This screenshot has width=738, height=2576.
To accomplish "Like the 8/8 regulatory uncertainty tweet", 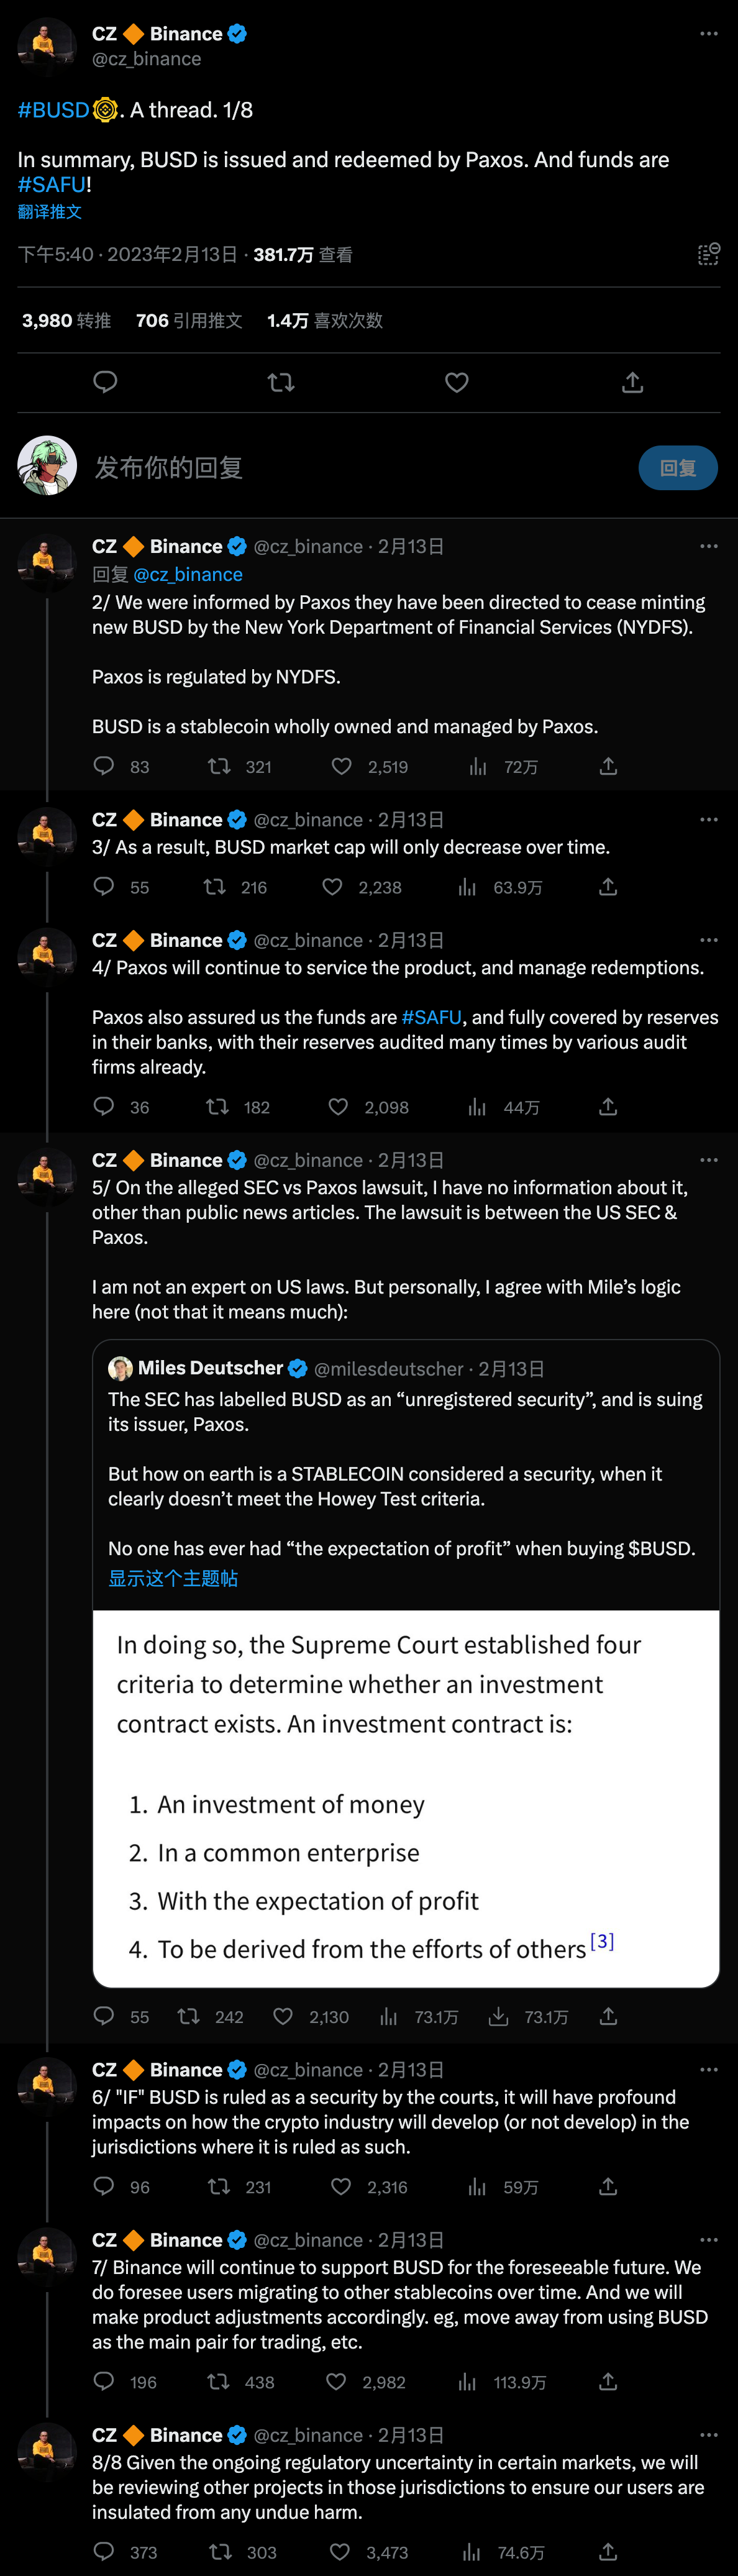I will point(340,2552).
